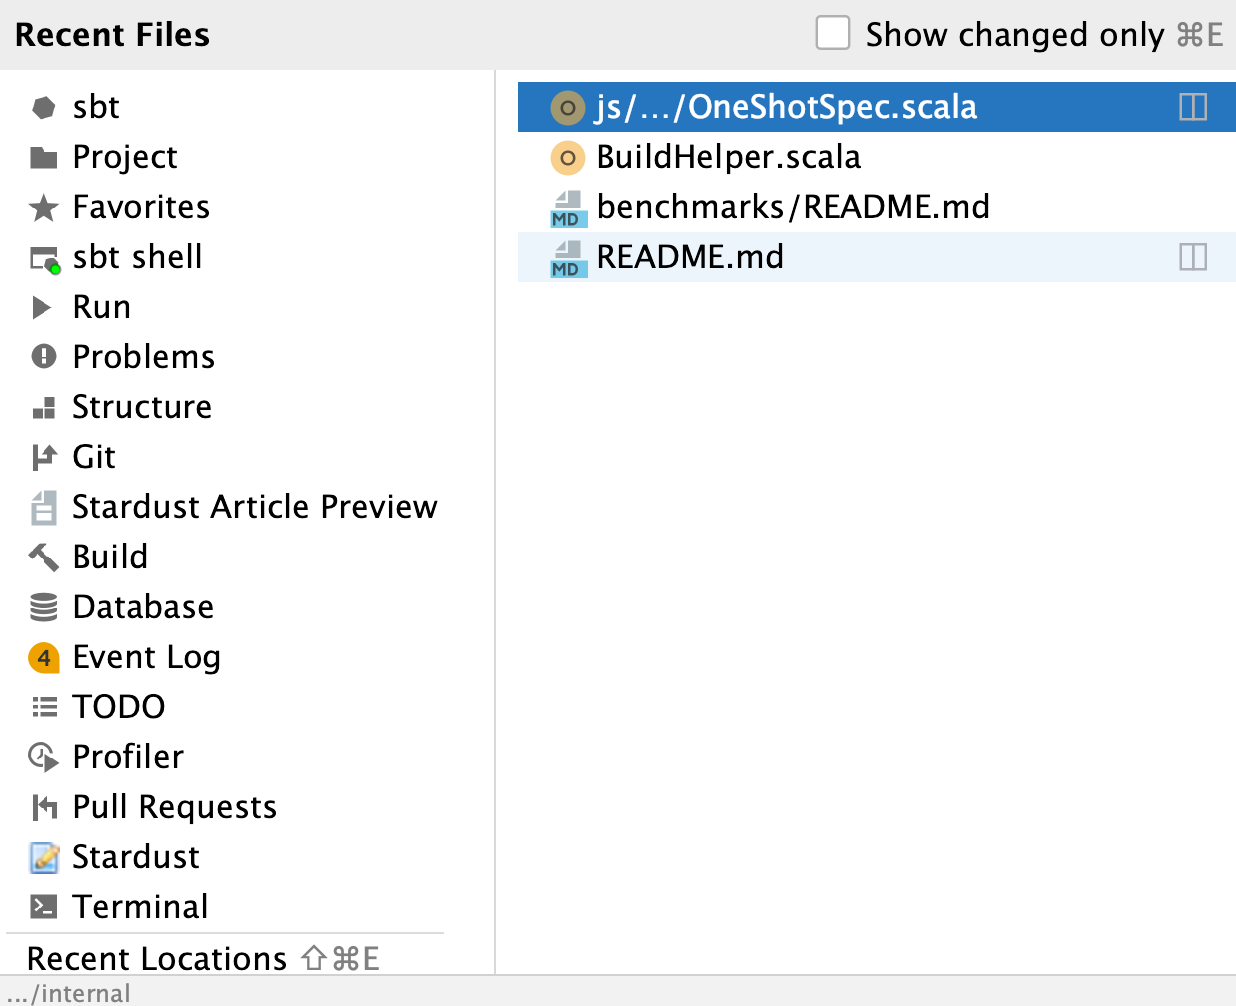Open the Git tool window

click(94, 457)
